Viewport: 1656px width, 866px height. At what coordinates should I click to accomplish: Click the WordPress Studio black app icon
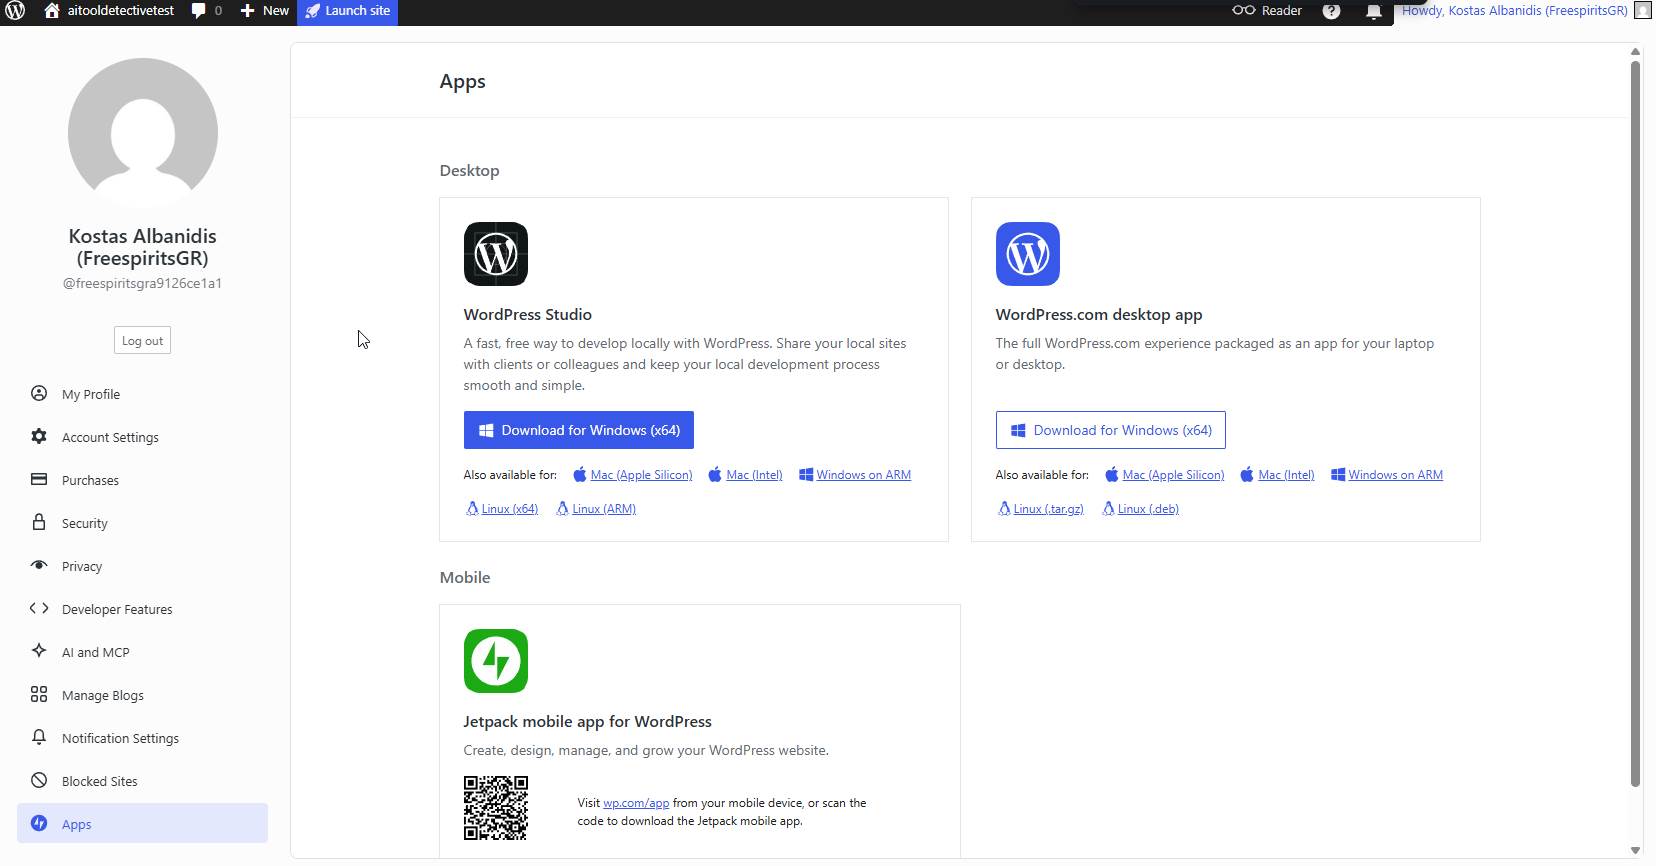coord(496,254)
